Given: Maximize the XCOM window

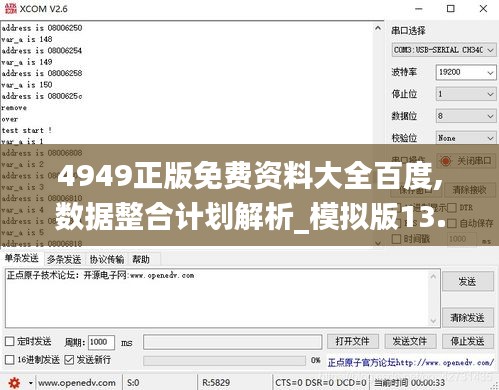Looking at the screenshot, I should tap(450, 9).
